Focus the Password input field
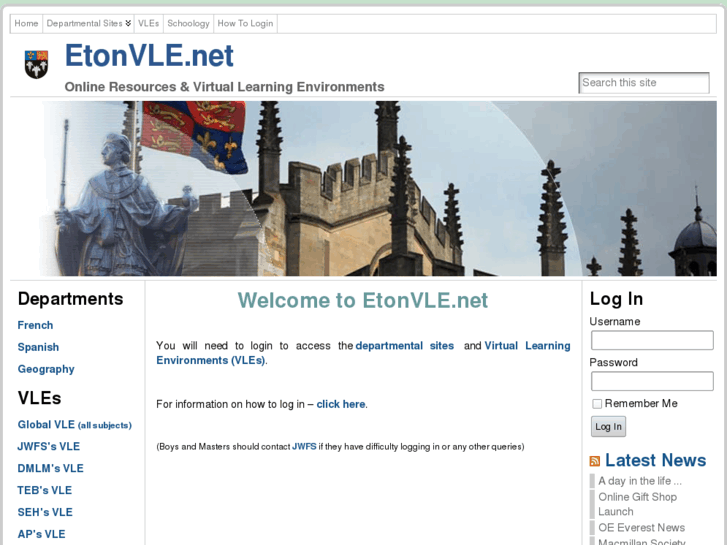The image size is (727, 545). (x=652, y=381)
